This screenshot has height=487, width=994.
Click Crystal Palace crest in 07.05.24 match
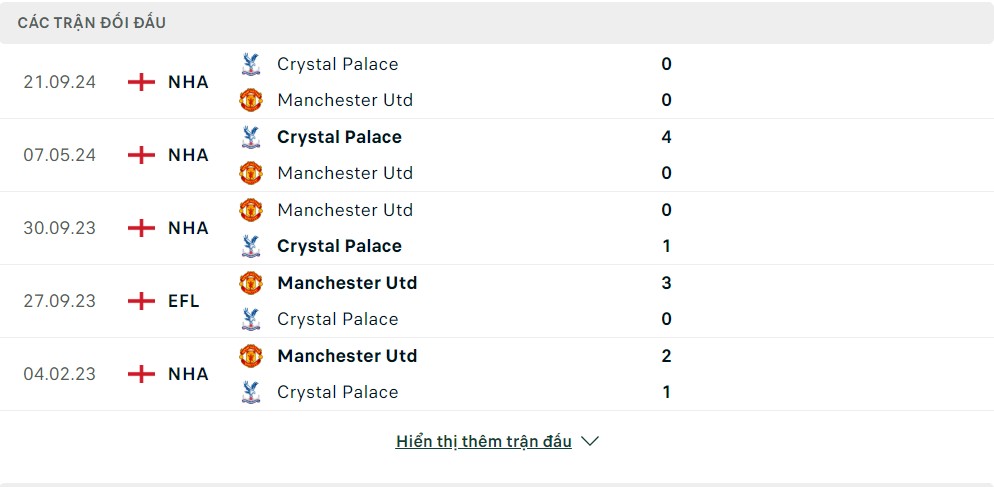251,137
